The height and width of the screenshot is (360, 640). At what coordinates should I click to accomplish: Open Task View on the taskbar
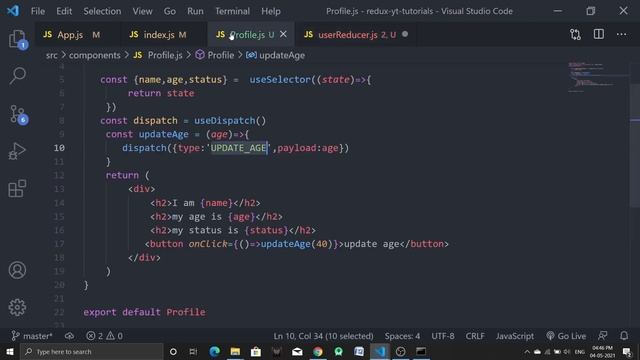click(193, 351)
